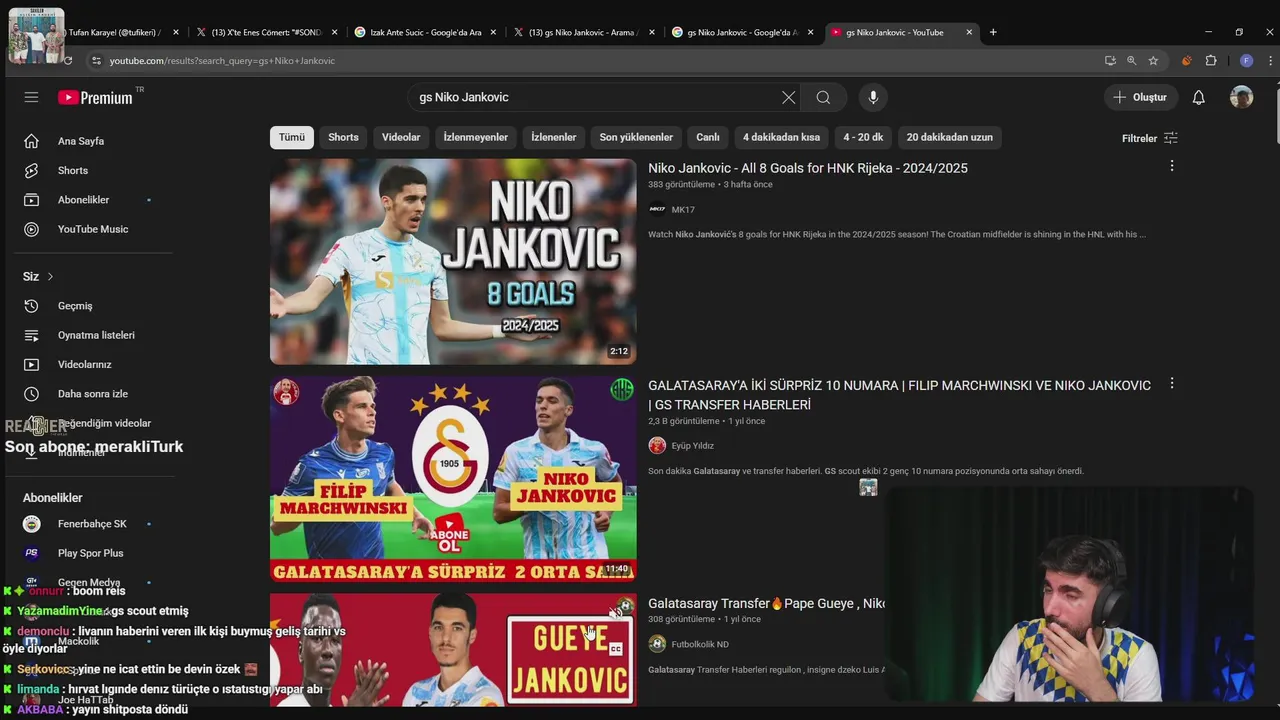This screenshot has height=720, width=1280.
Task: Bookmark this page with the star icon
Action: click(x=1153, y=61)
